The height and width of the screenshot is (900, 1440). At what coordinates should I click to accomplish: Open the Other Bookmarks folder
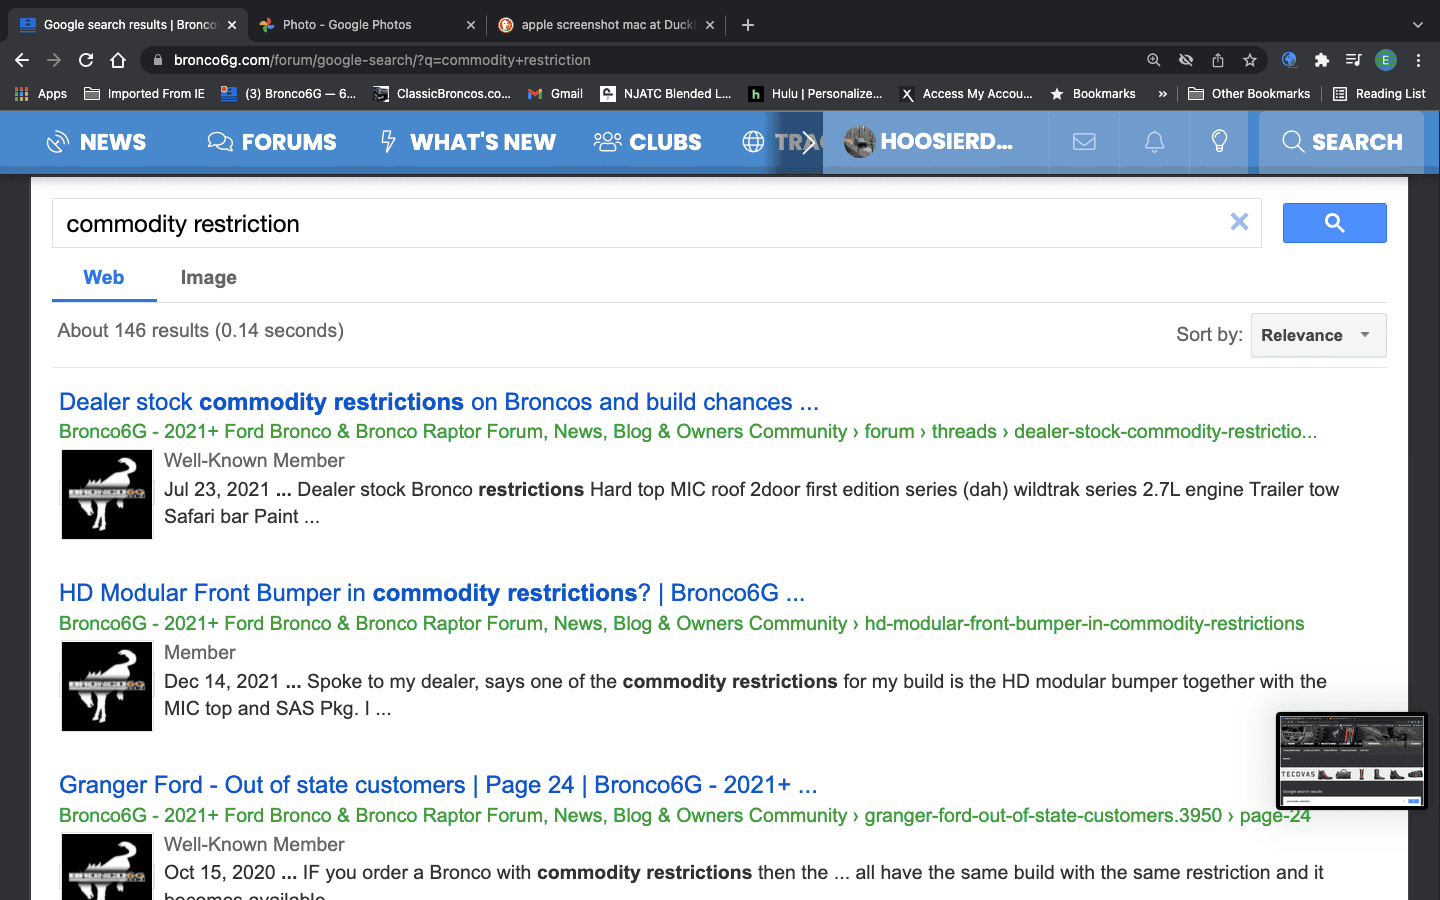pyautogui.click(x=1249, y=94)
